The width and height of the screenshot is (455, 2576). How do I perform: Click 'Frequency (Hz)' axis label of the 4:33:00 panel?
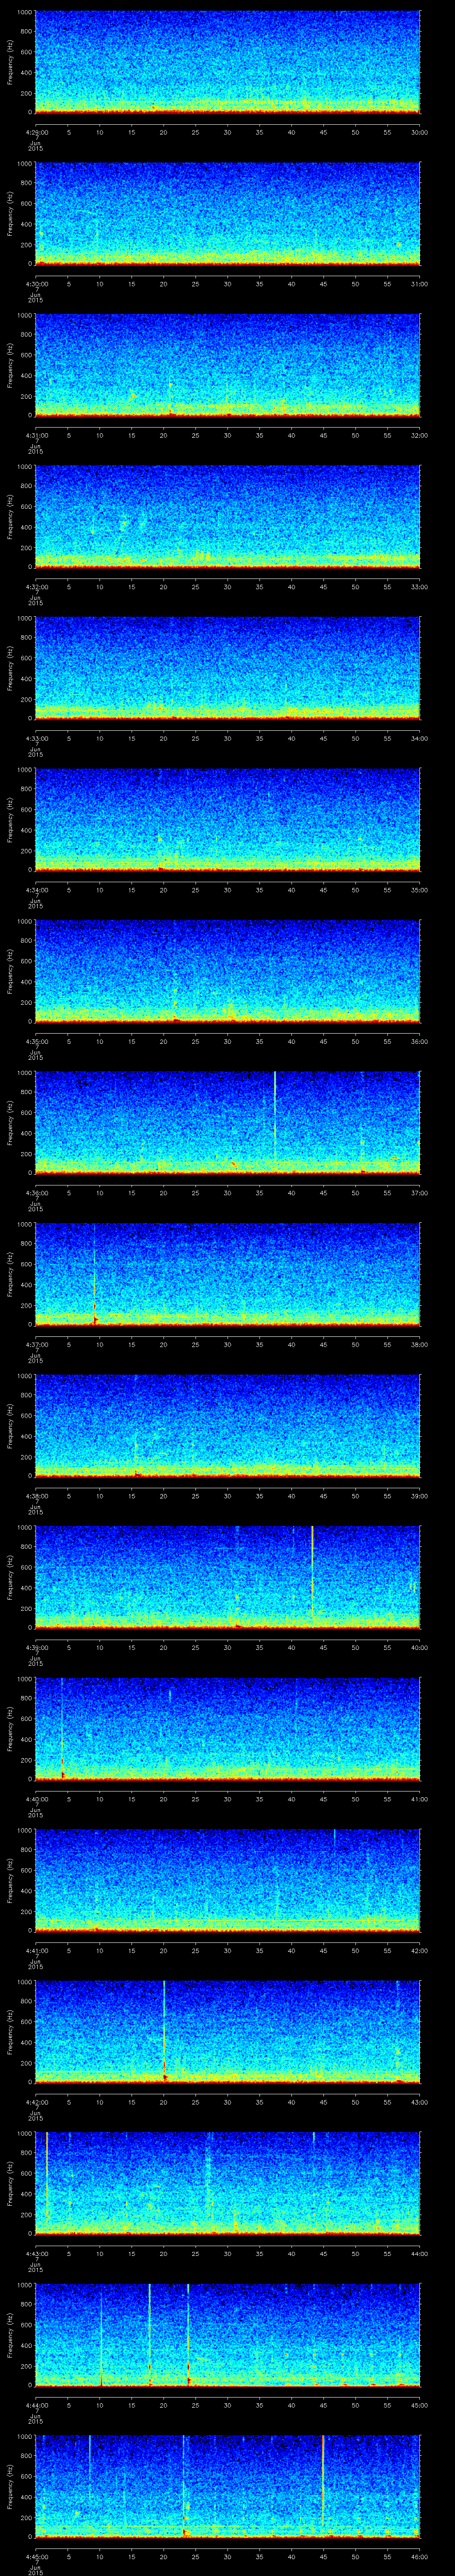pyautogui.click(x=10, y=668)
